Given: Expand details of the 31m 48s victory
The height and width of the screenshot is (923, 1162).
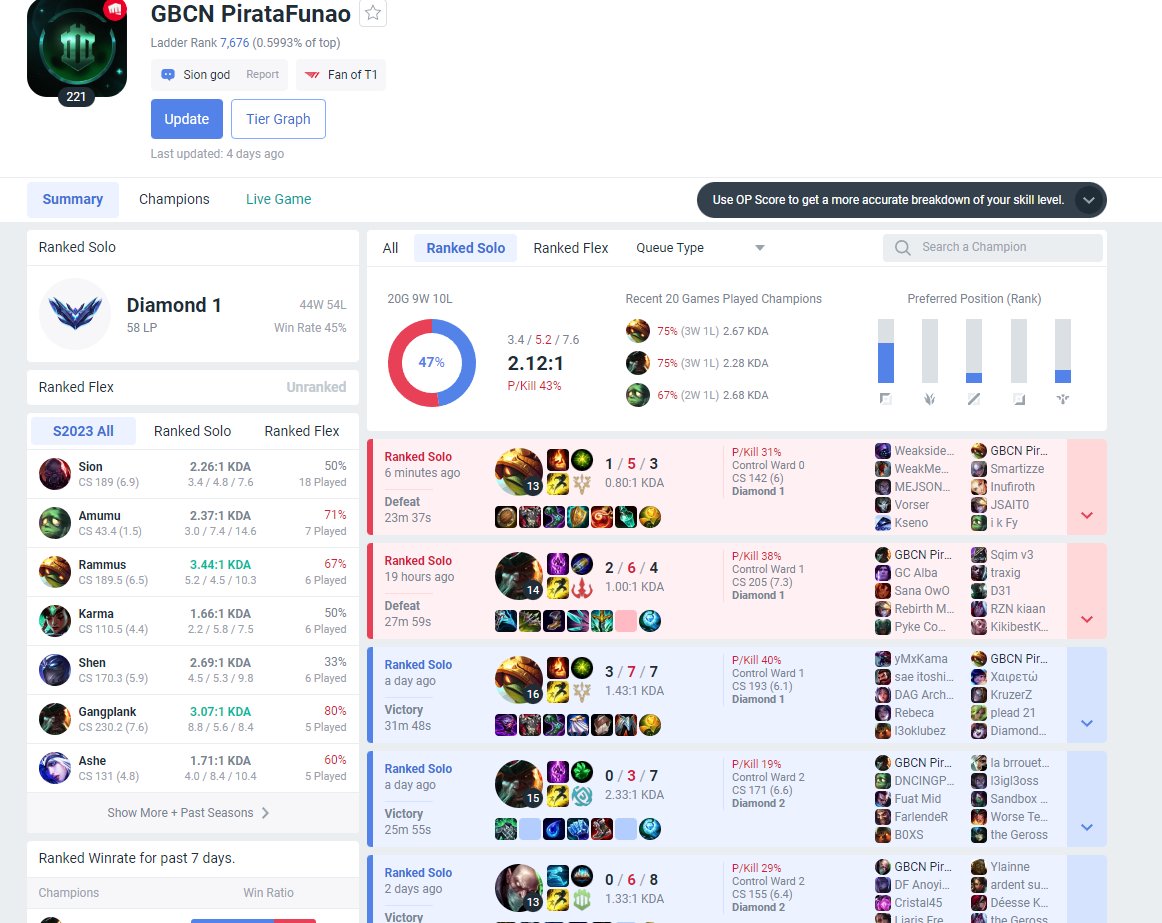Looking at the screenshot, I should pos(1086,695).
